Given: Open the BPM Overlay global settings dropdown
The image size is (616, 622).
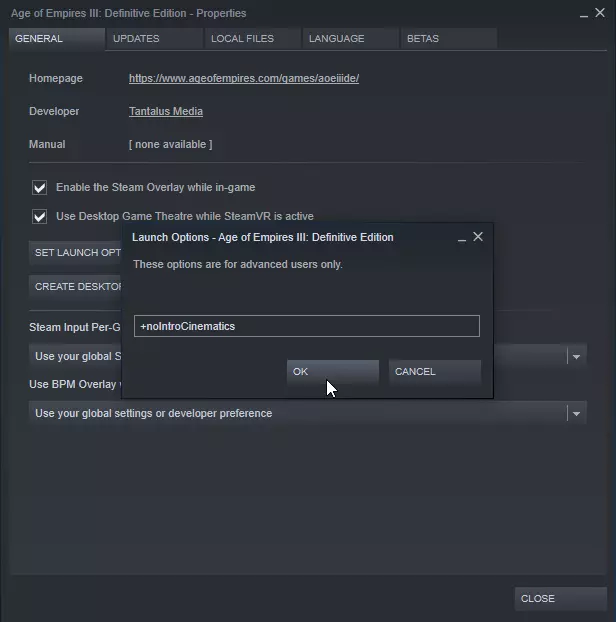Looking at the screenshot, I should [307, 413].
